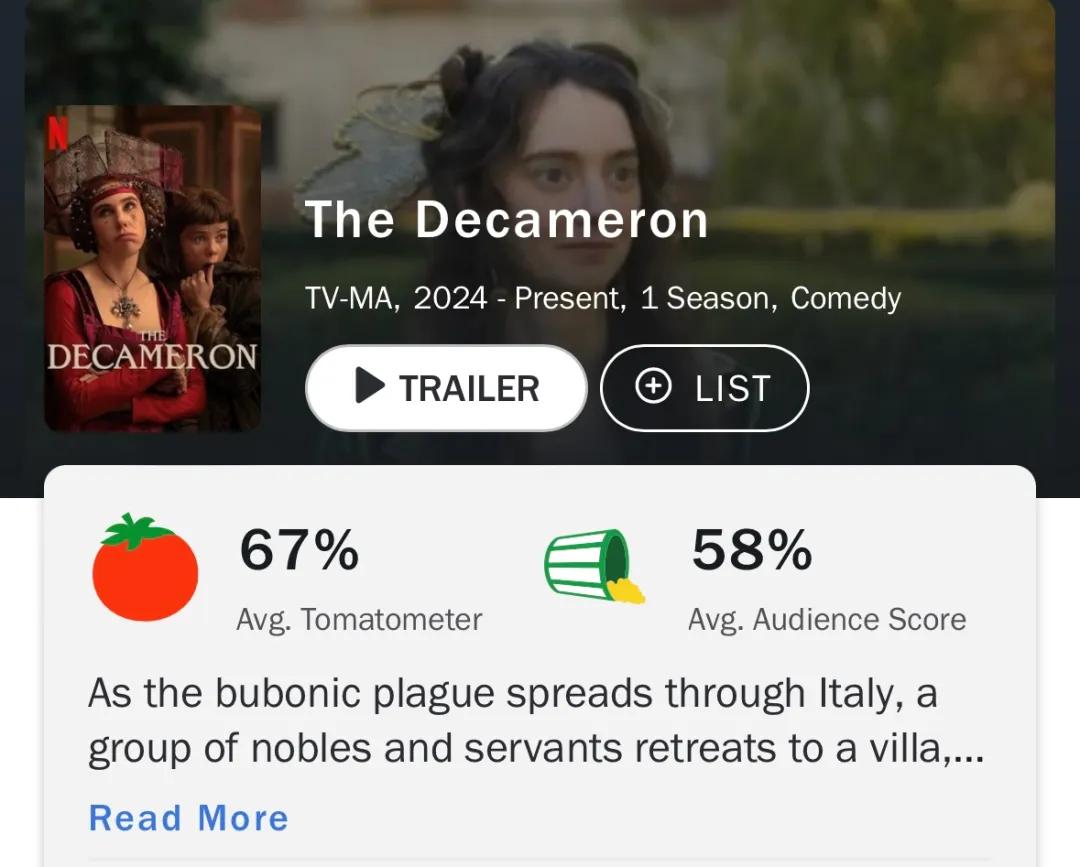Click the Comedy genre text

coord(845,298)
